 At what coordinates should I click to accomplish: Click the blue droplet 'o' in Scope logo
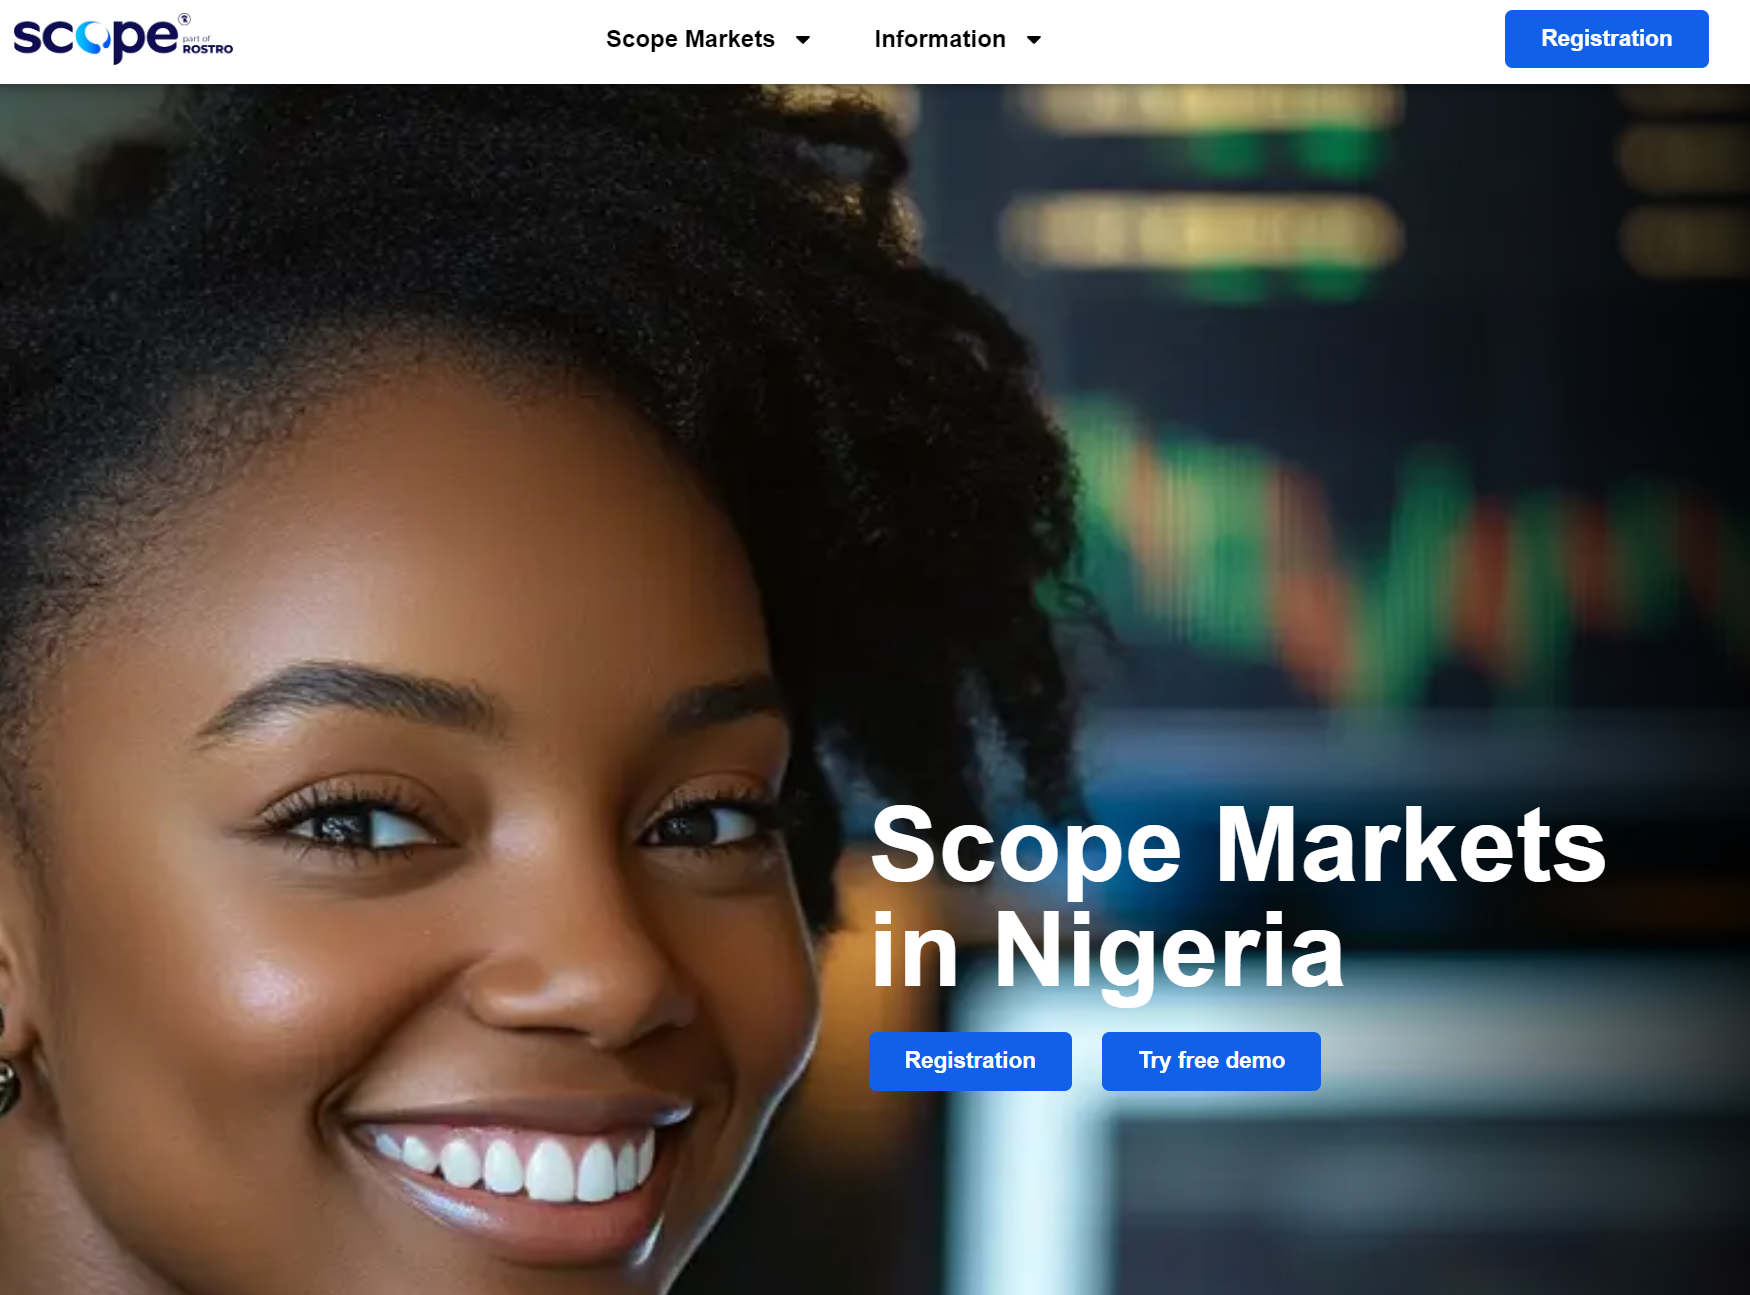coord(92,38)
